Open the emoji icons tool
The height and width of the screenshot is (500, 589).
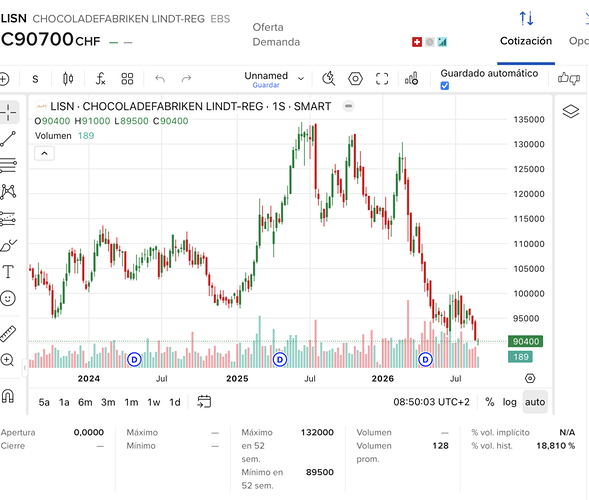[8, 298]
